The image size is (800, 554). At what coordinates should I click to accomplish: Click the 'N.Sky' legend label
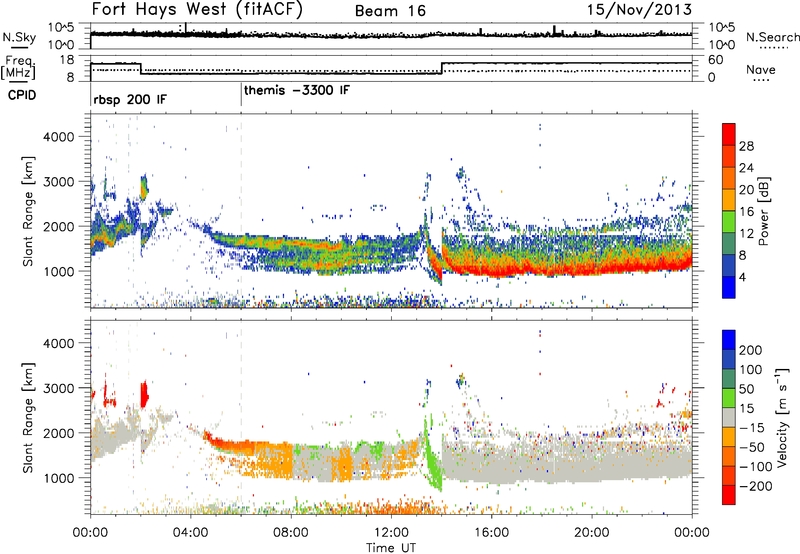pos(19,37)
